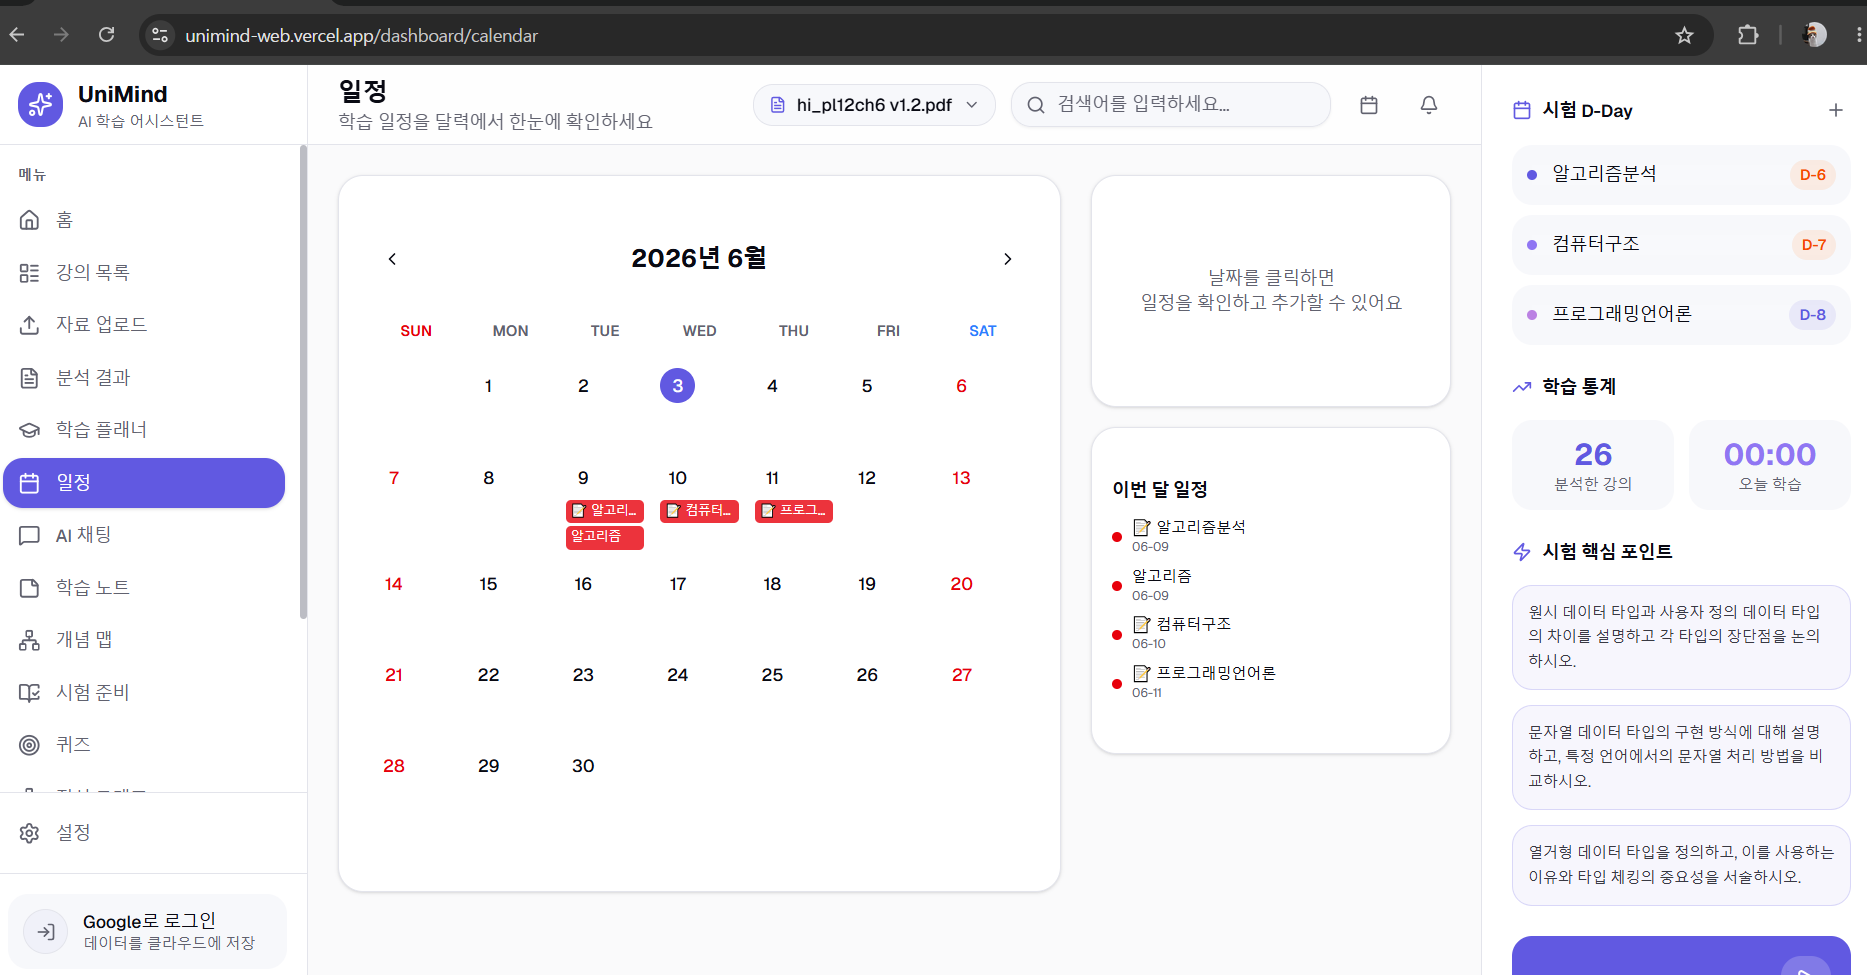Select the 일정 schedule menu item
The image size is (1867, 975).
[x=144, y=483]
